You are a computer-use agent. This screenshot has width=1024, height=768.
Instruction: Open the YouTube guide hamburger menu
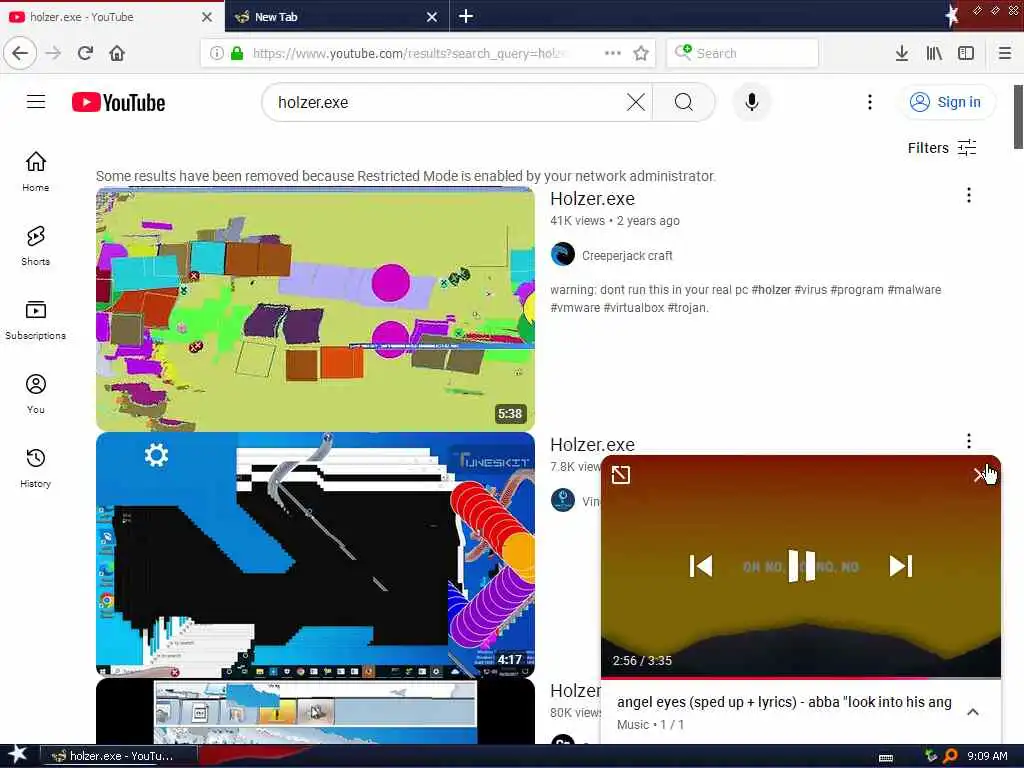pyautogui.click(x=36, y=102)
